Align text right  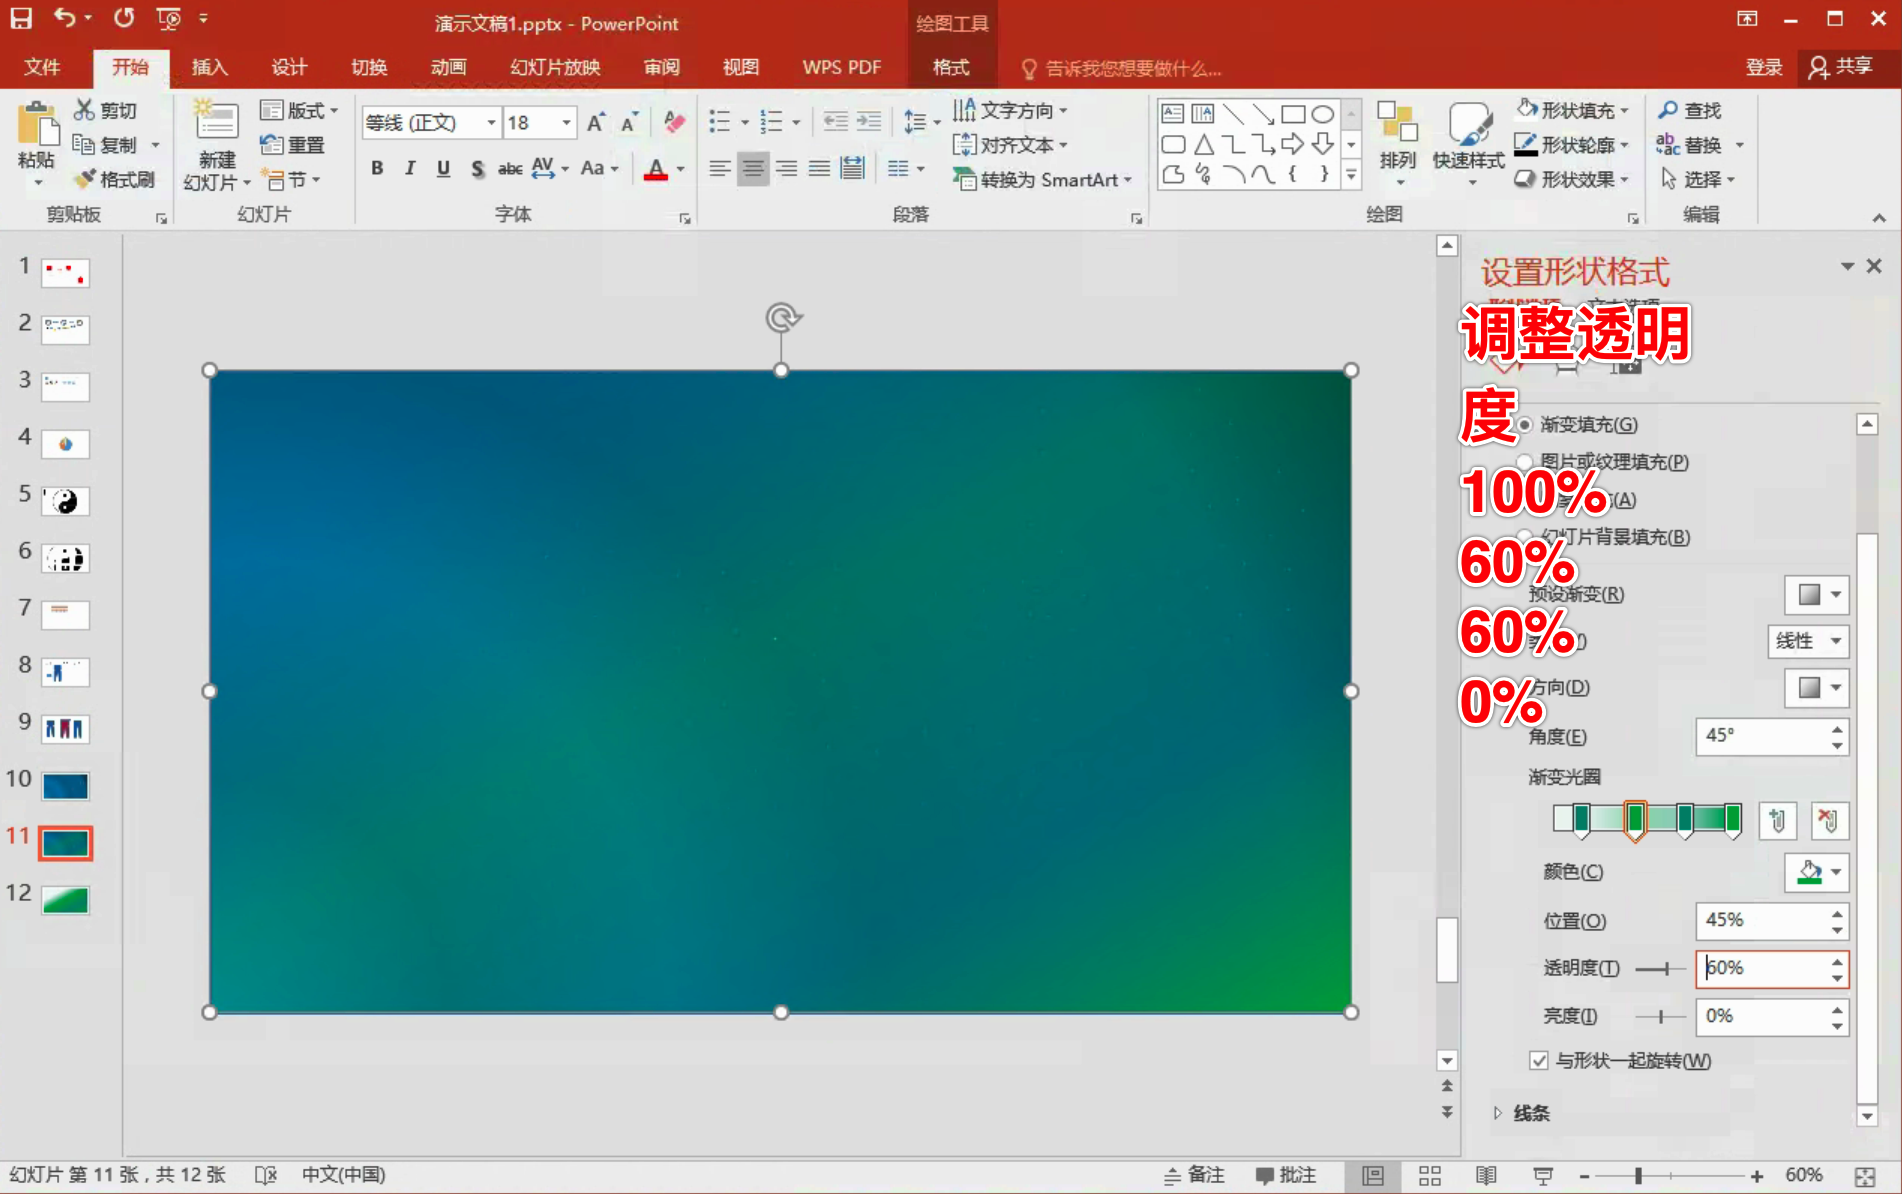tap(786, 168)
